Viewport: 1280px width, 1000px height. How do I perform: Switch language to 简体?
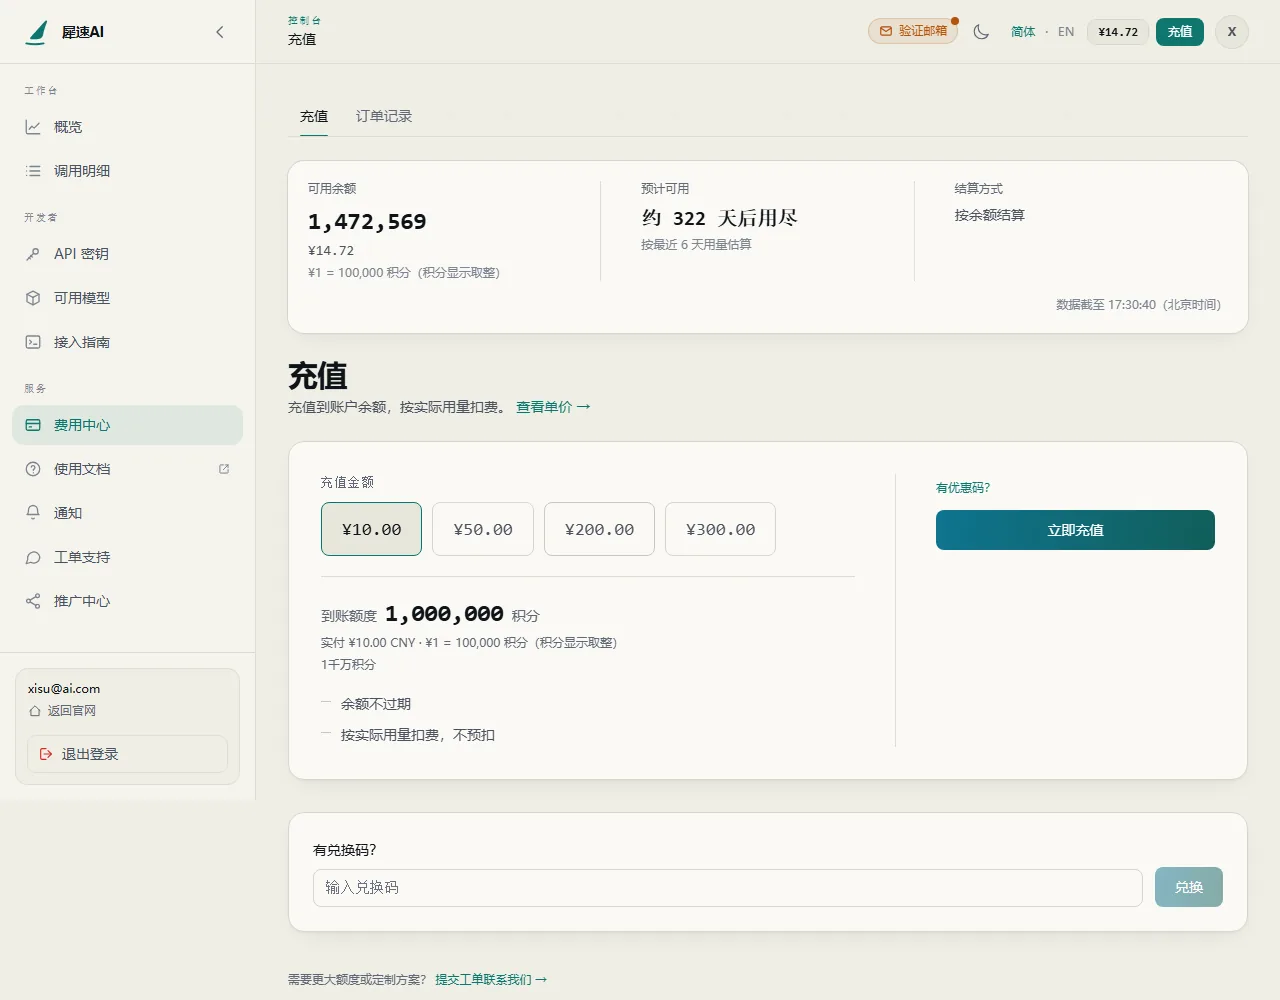pos(1023,32)
